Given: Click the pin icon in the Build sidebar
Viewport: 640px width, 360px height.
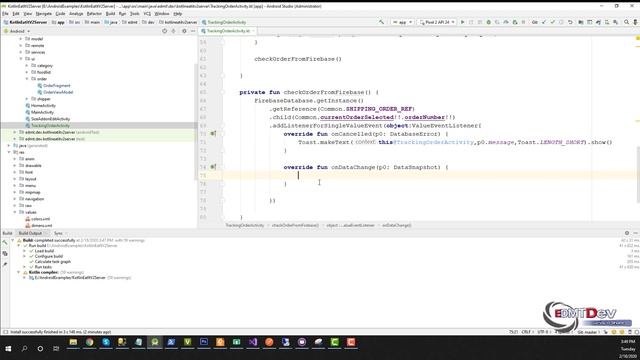Looking at the screenshot, I should 5,264.
